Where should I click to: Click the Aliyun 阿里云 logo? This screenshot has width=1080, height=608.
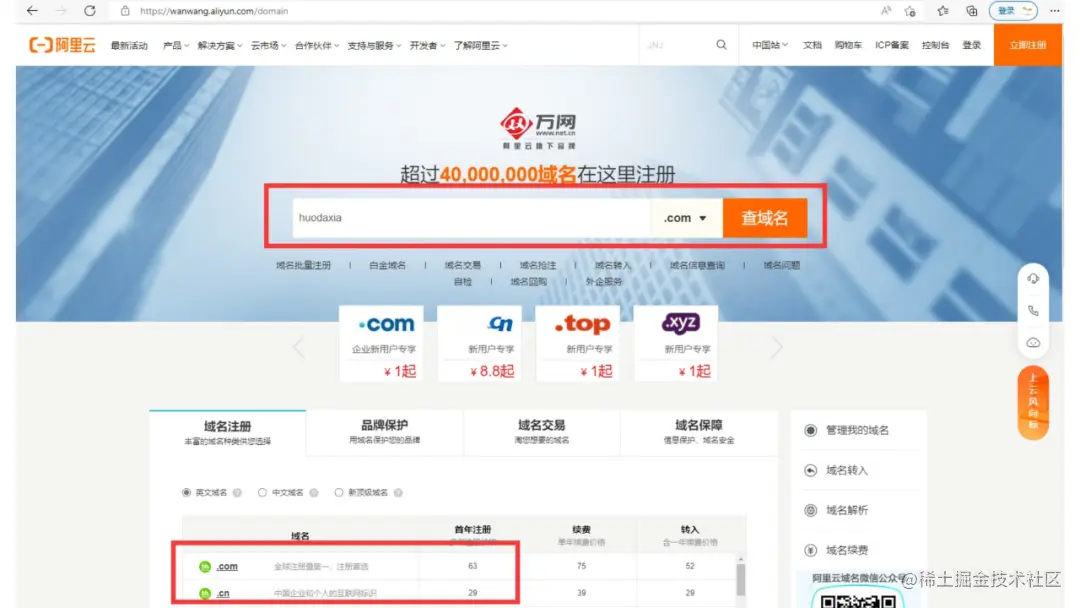point(62,45)
